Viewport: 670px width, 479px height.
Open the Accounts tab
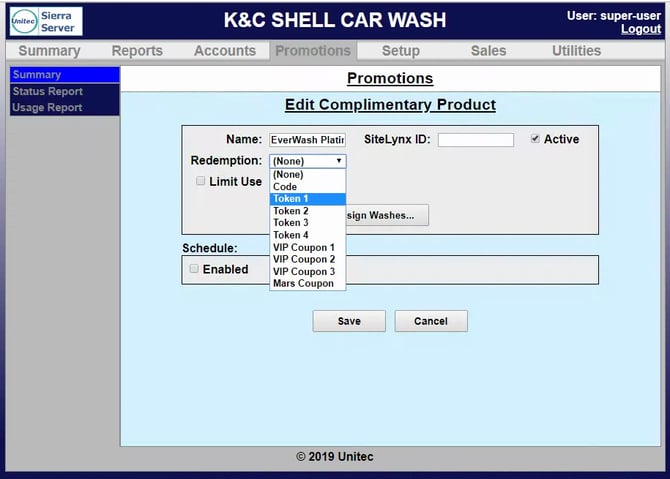pos(225,51)
